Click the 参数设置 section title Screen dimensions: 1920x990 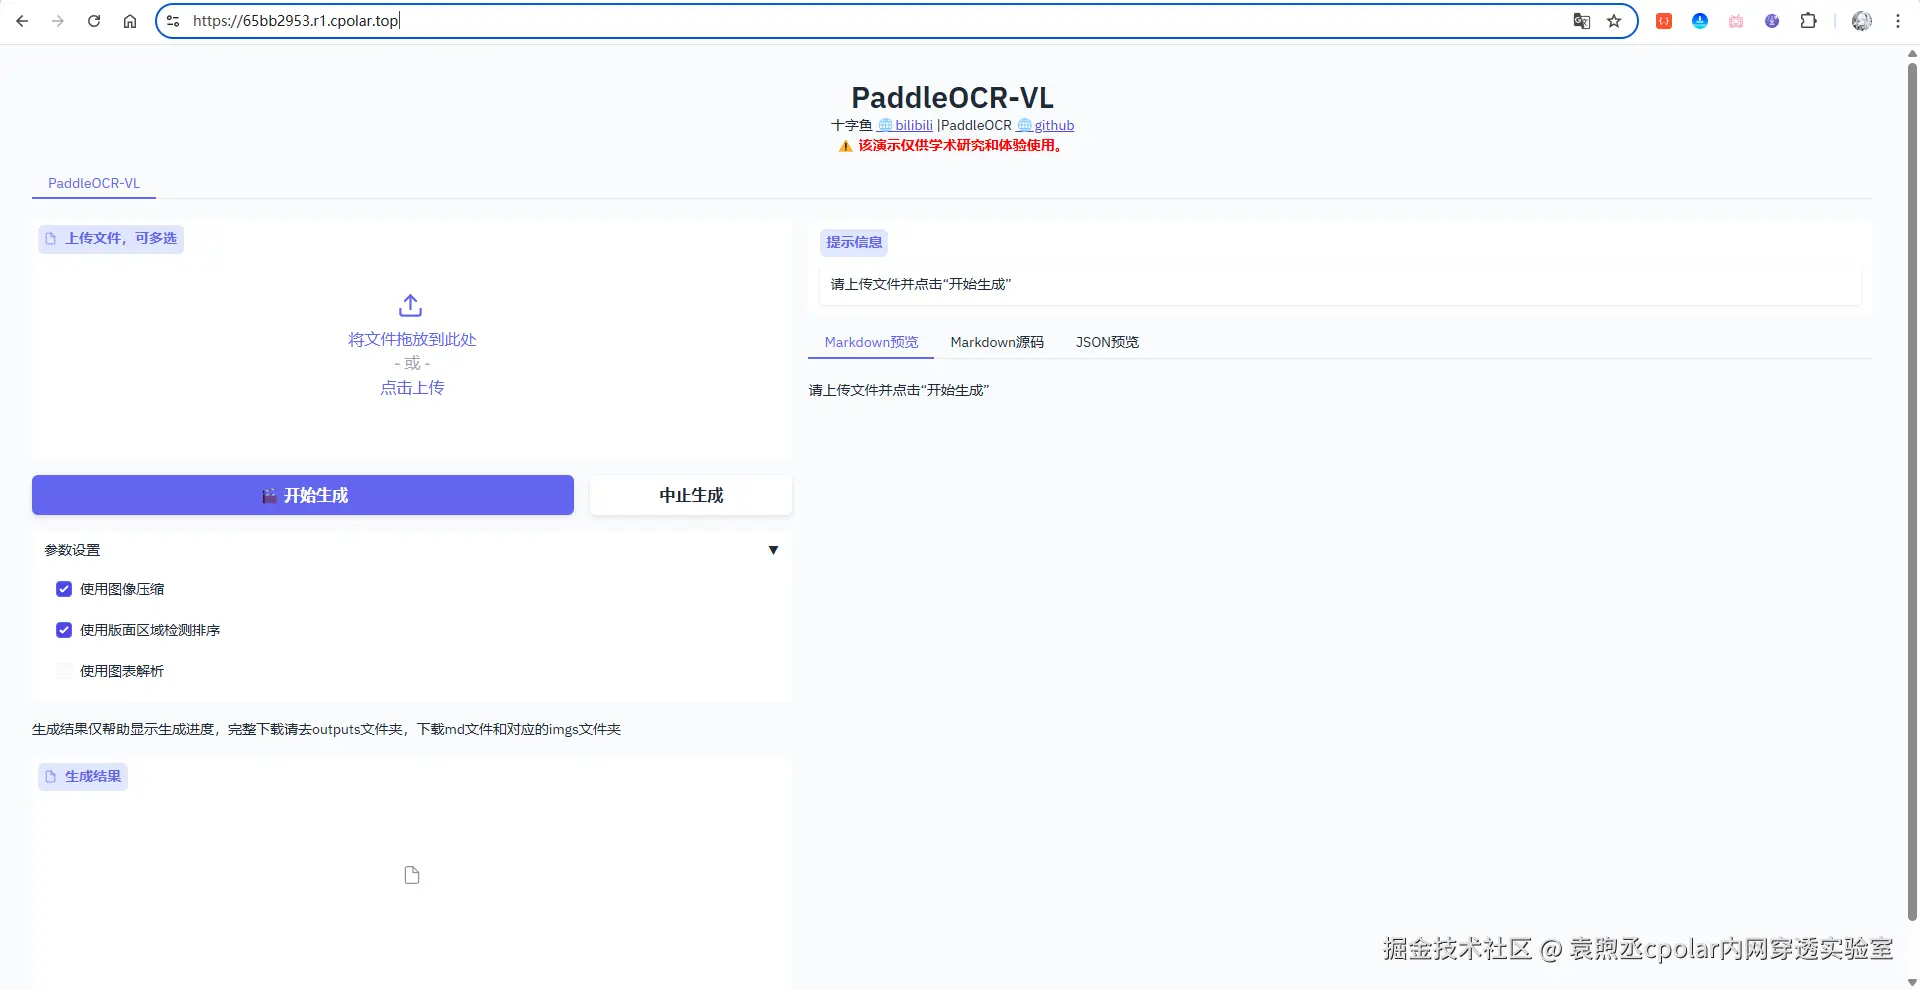tap(72, 550)
